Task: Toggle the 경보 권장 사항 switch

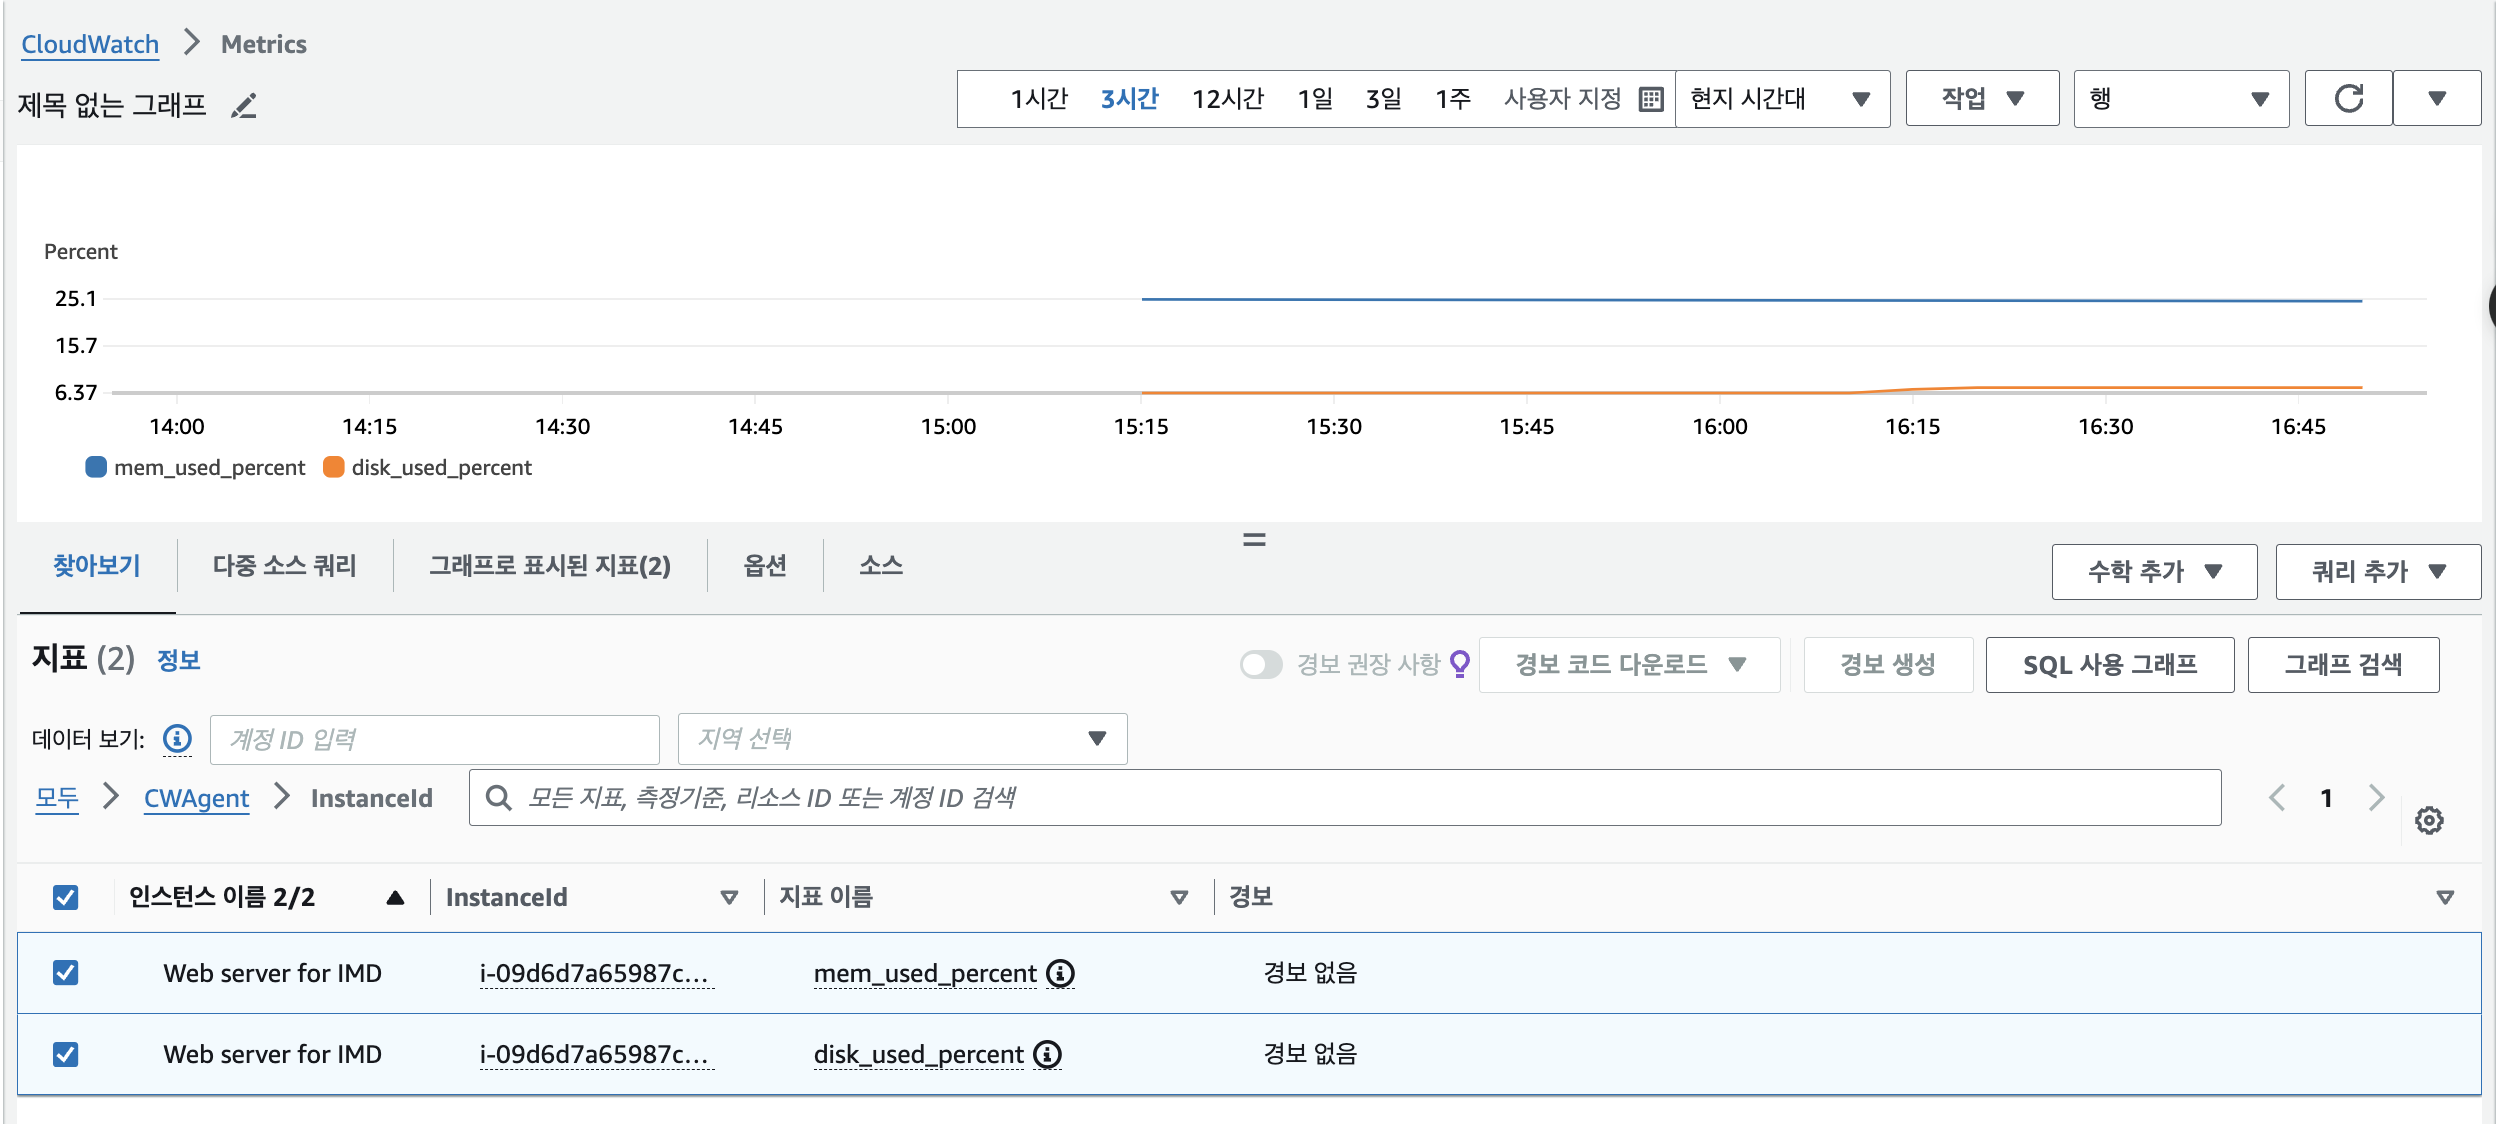Action: (x=1260, y=665)
